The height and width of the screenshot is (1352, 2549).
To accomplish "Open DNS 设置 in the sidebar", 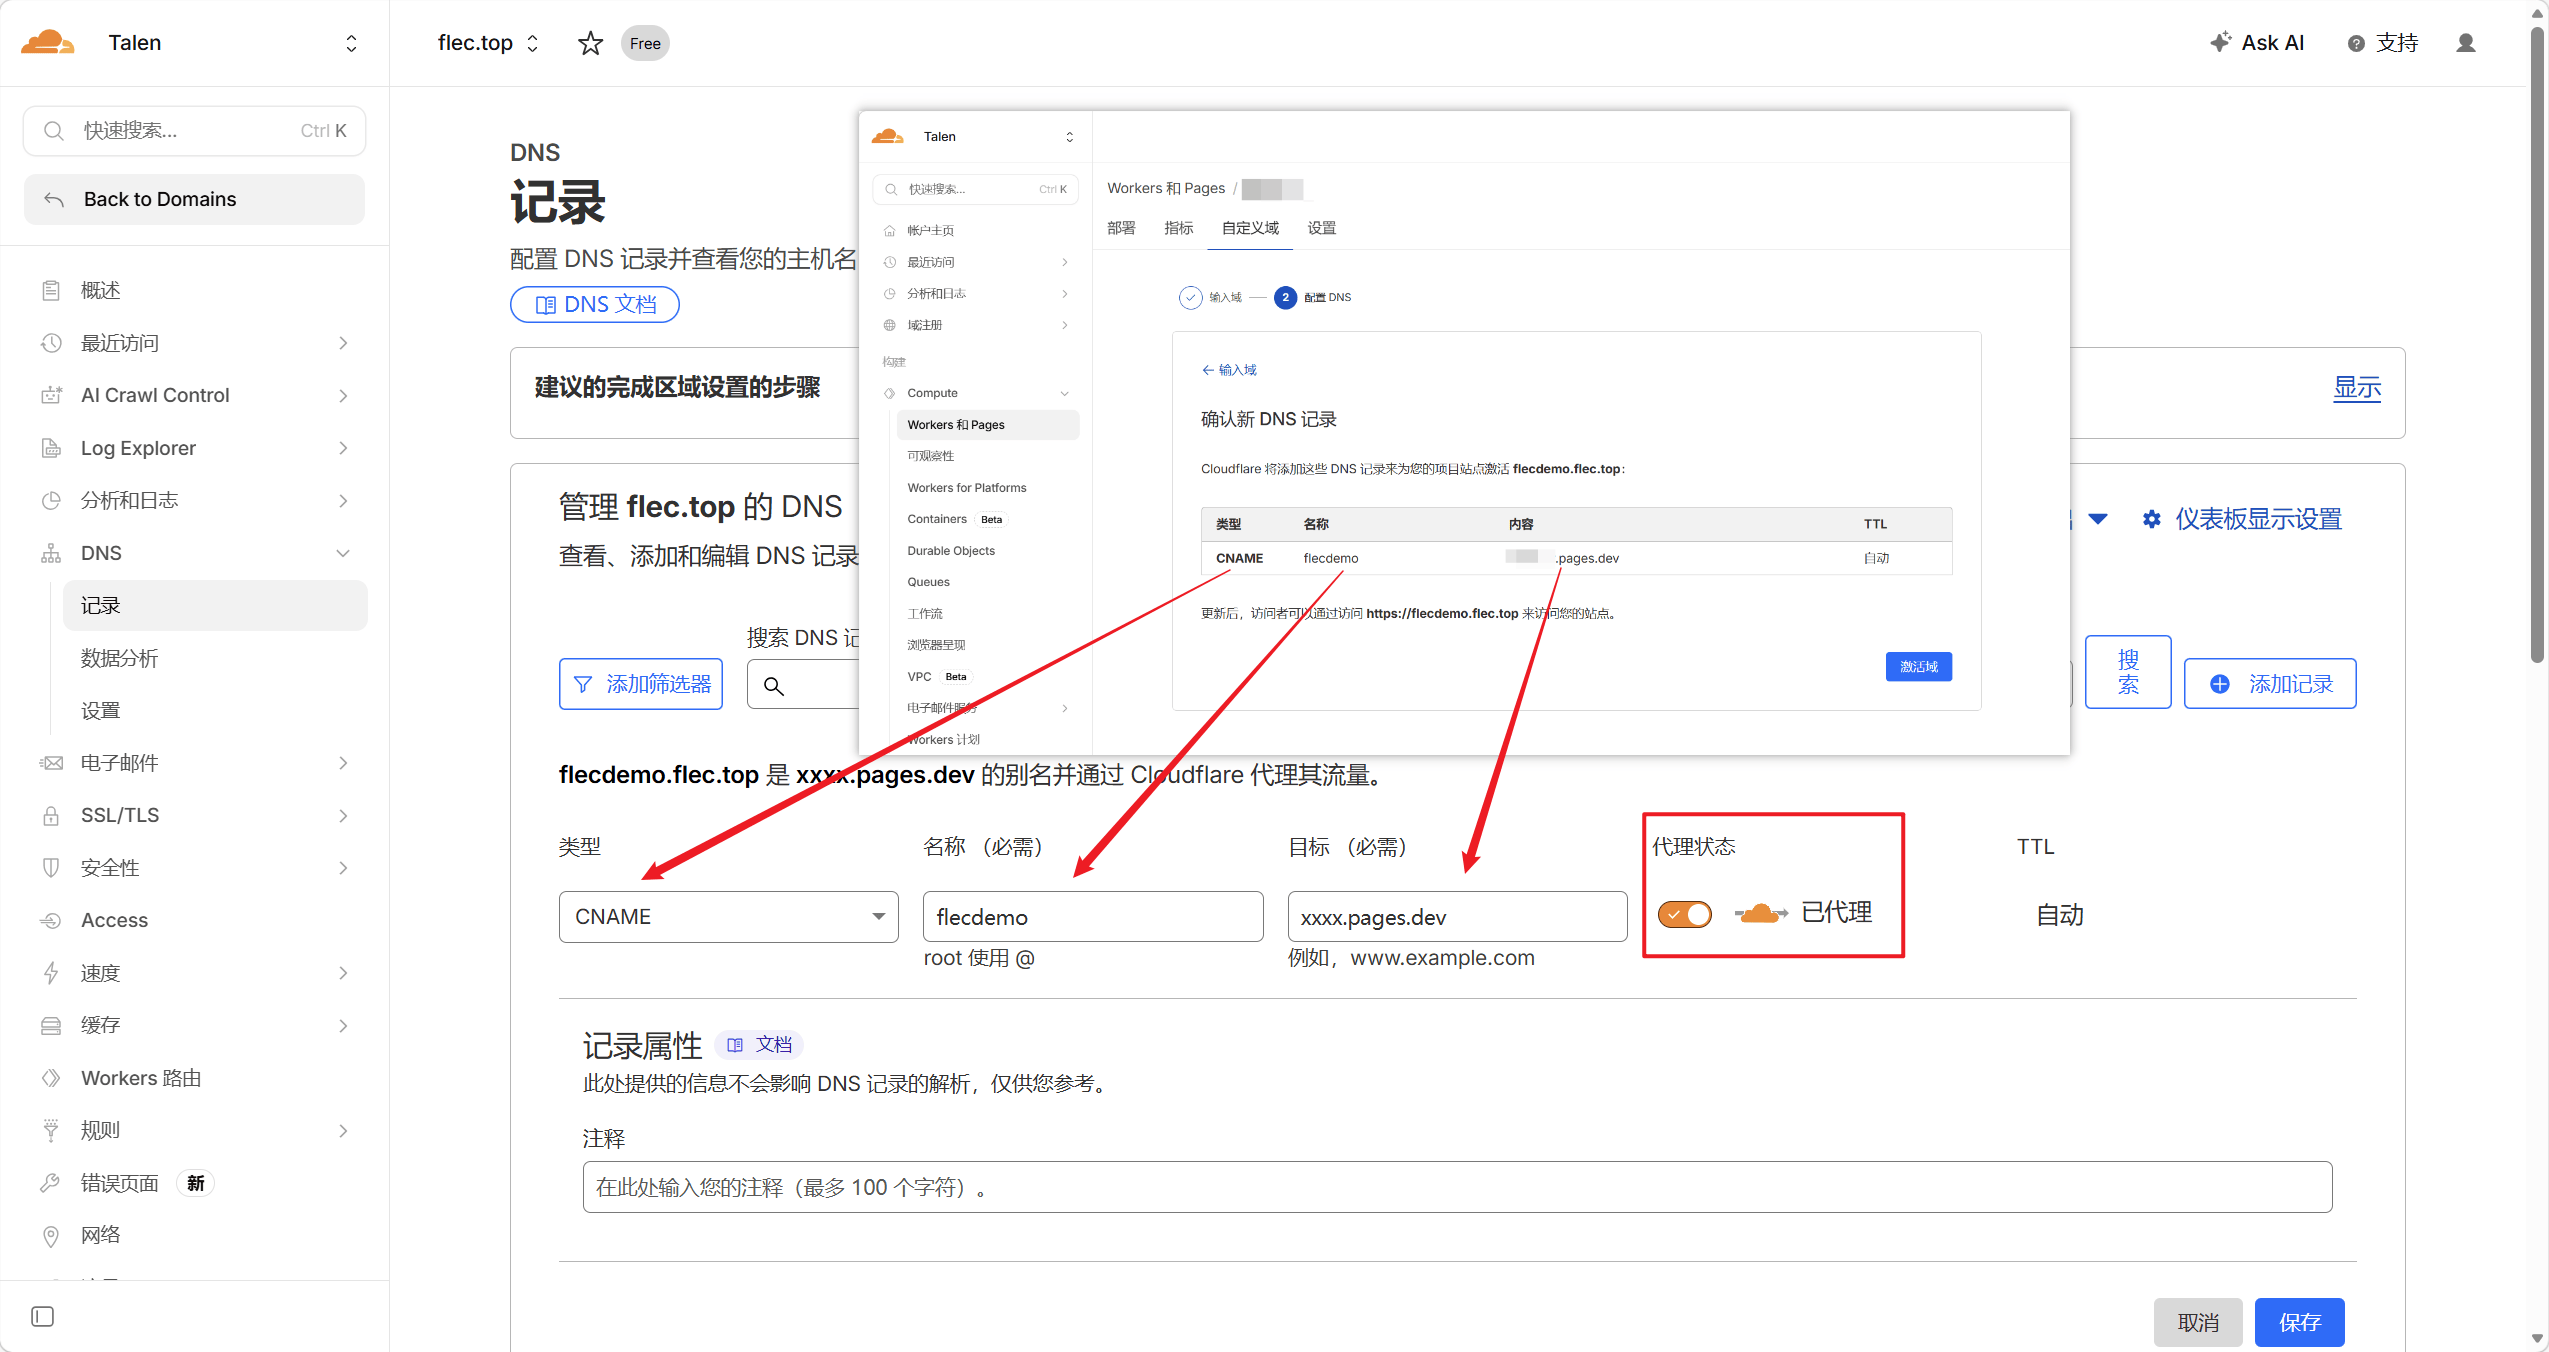I will click(100, 710).
